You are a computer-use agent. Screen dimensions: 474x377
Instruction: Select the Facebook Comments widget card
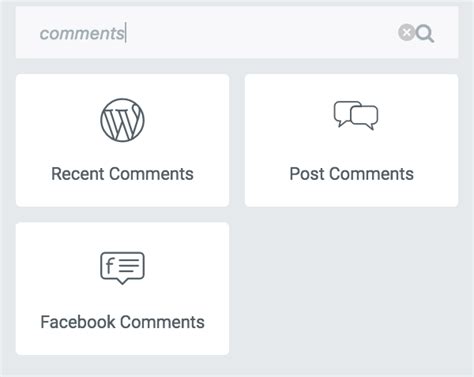coord(122,289)
